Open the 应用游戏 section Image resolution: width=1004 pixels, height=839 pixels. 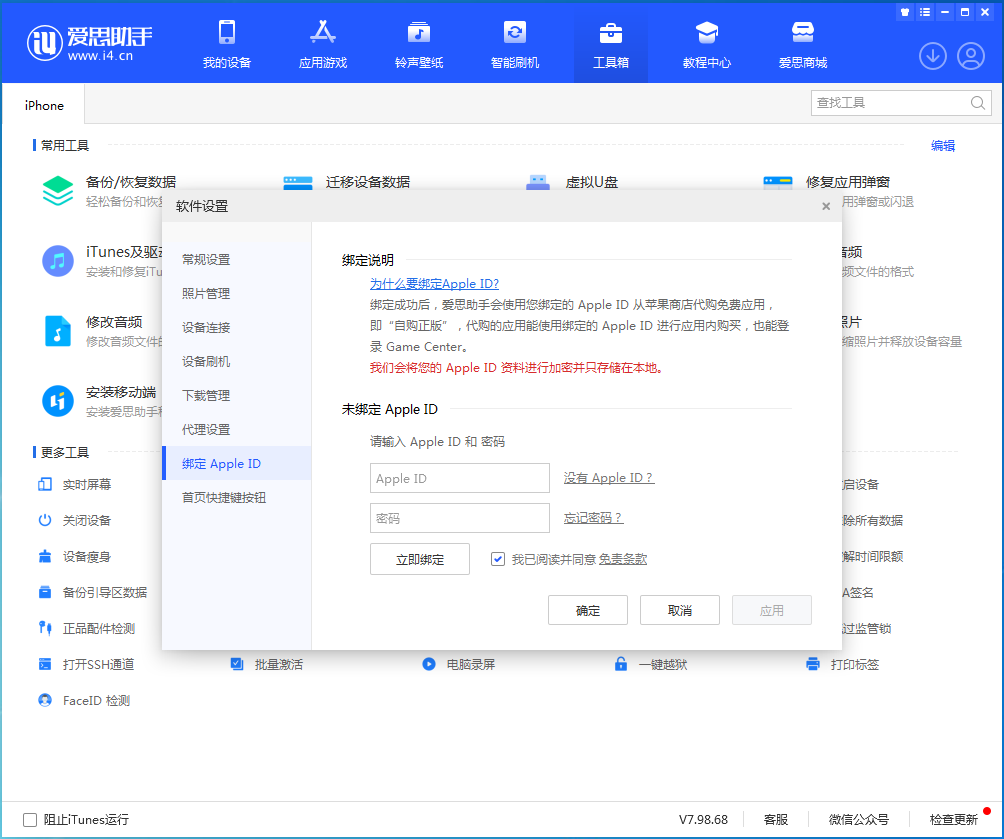coord(322,44)
